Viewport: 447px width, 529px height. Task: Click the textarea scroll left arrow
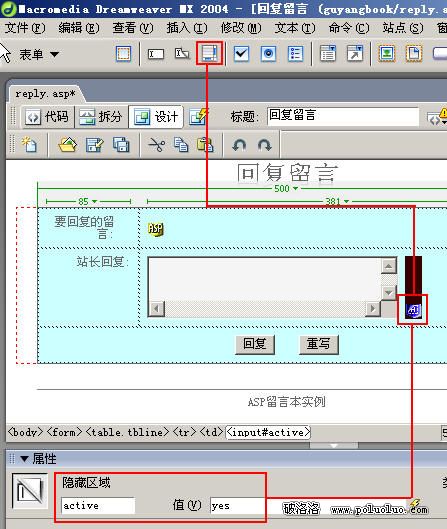pos(156,308)
